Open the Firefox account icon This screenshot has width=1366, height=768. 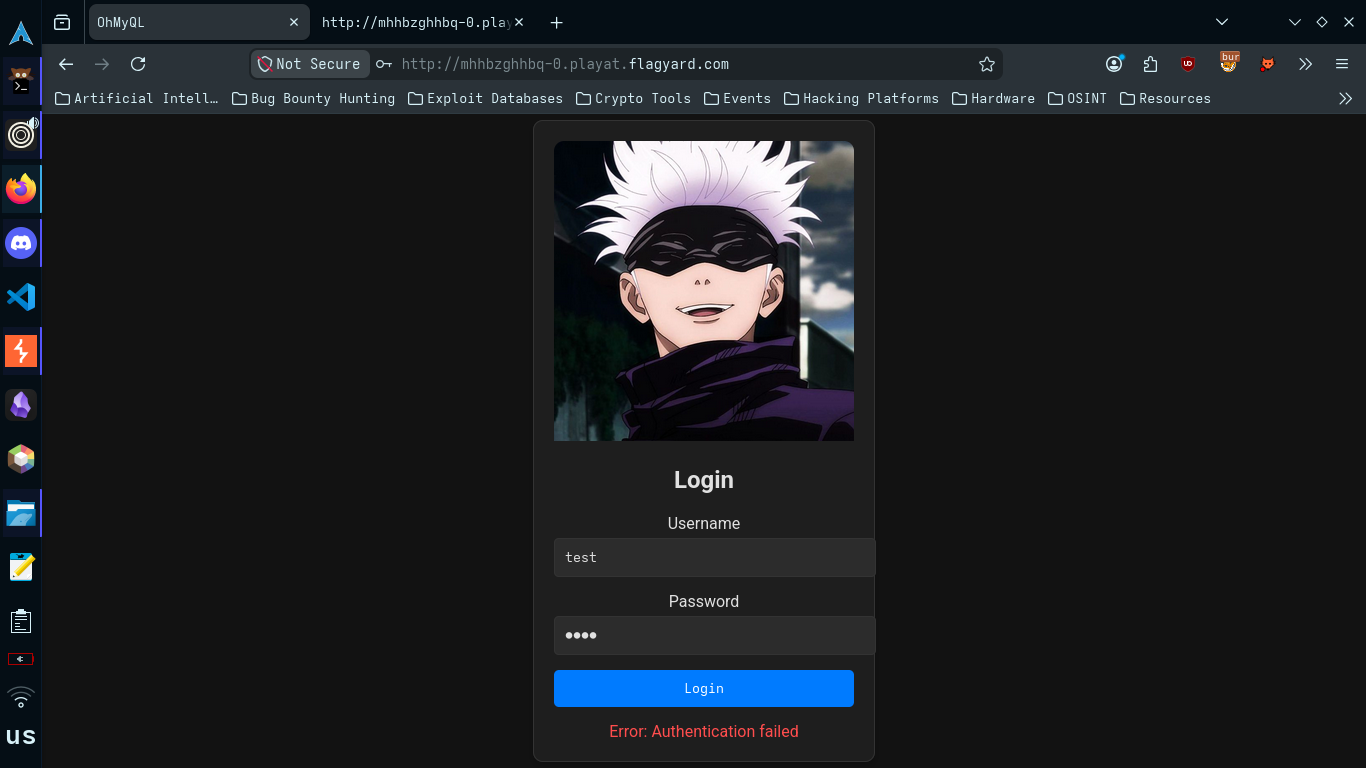pos(1114,64)
